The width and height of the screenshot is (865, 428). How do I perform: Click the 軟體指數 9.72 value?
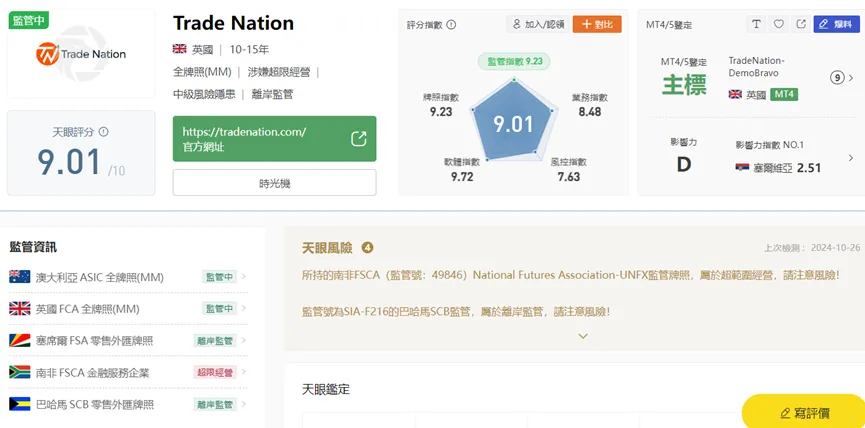[x=462, y=176]
